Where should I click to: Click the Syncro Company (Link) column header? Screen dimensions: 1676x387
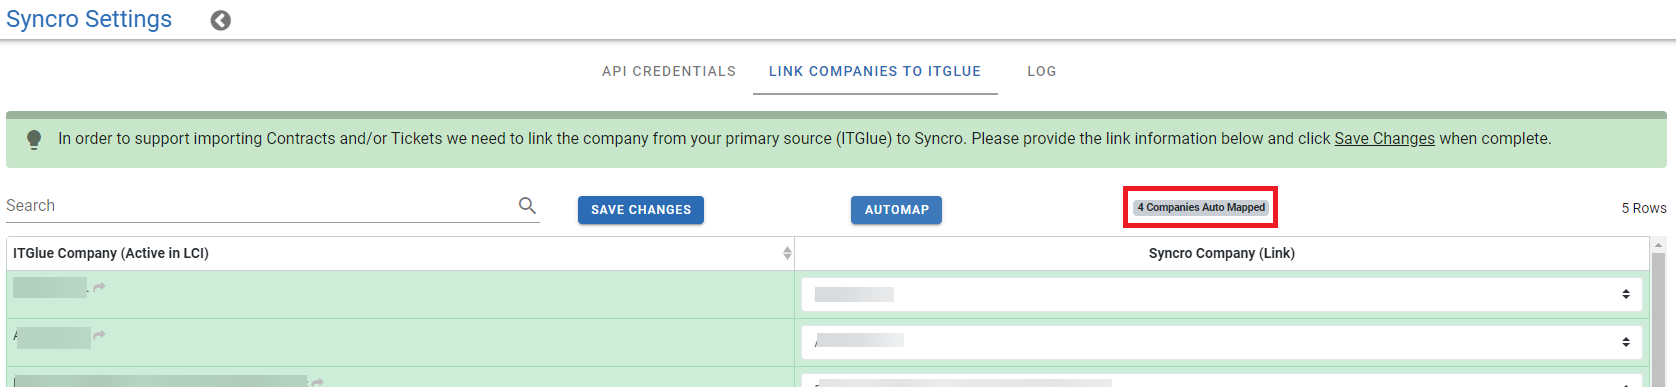click(1222, 253)
